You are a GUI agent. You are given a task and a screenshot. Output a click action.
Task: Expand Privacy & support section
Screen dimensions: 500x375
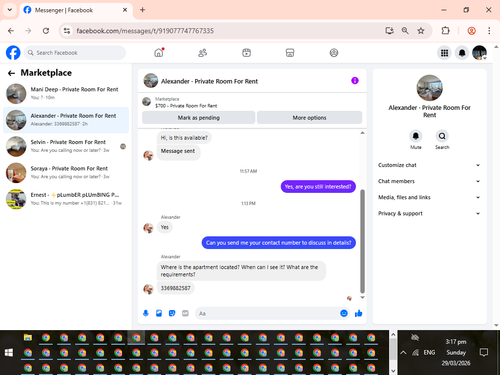(429, 213)
